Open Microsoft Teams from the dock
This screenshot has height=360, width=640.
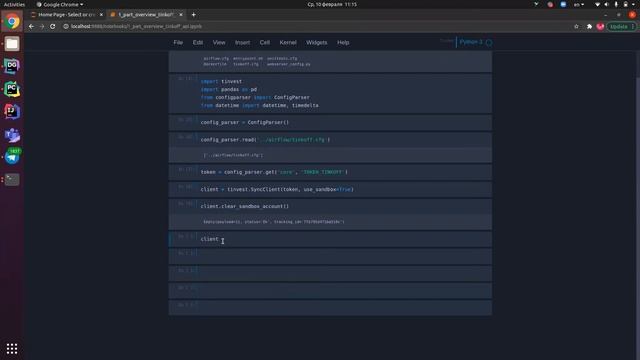pyautogui.click(x=12, y=135)
